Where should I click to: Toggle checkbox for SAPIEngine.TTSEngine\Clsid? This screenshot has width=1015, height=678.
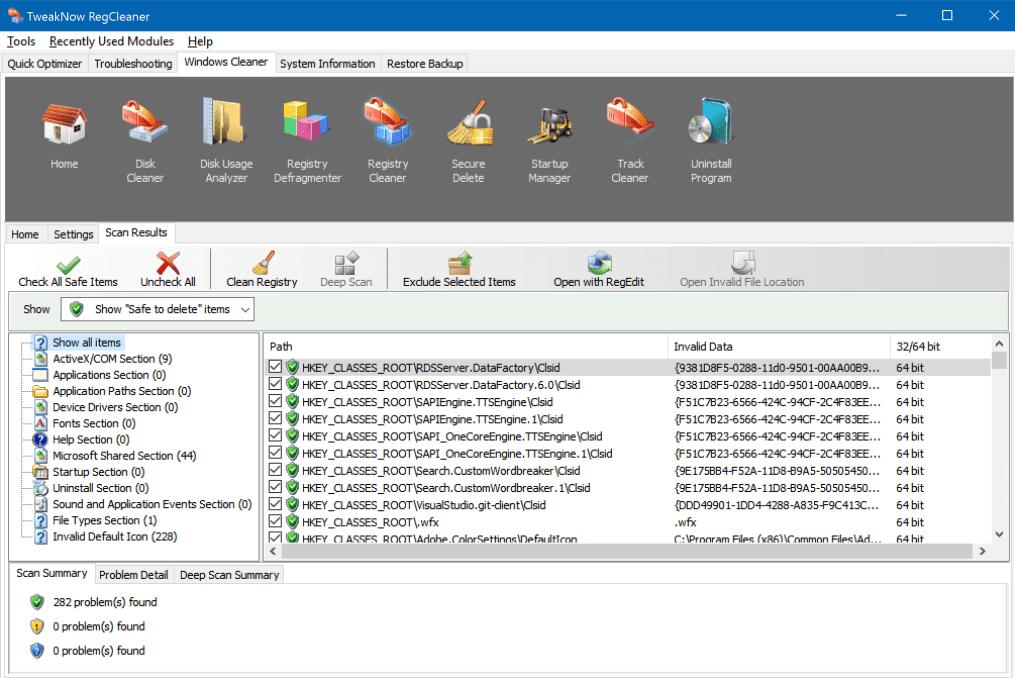tap(275, 401)
